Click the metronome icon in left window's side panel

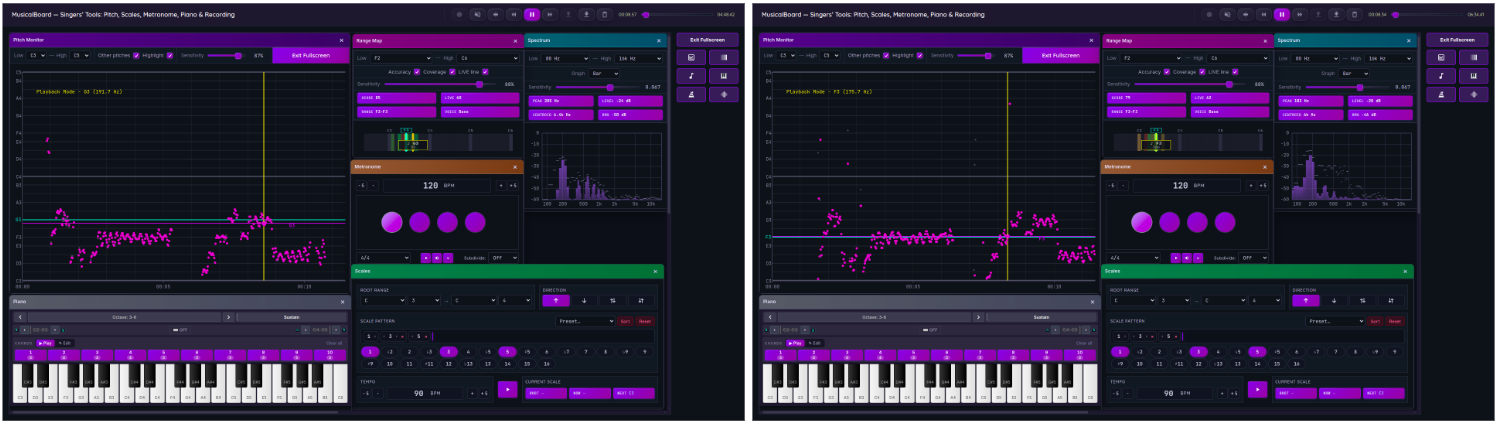point(691,94)
